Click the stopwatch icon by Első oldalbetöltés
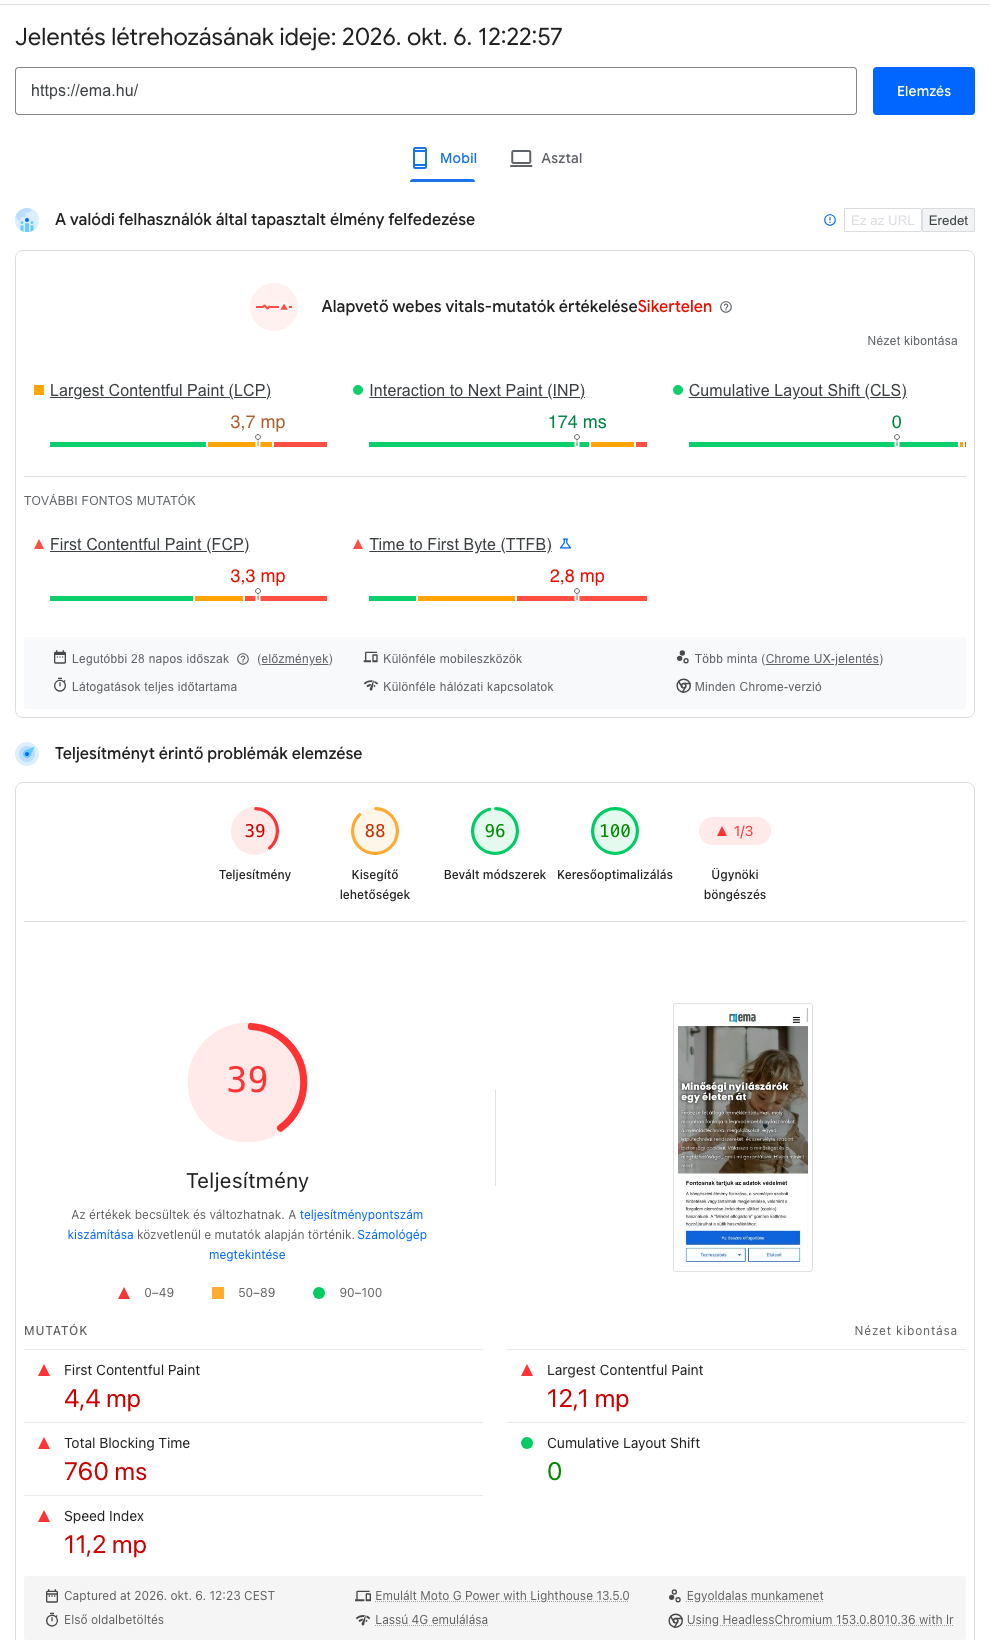990x1640 pixels. (53, 1620)
